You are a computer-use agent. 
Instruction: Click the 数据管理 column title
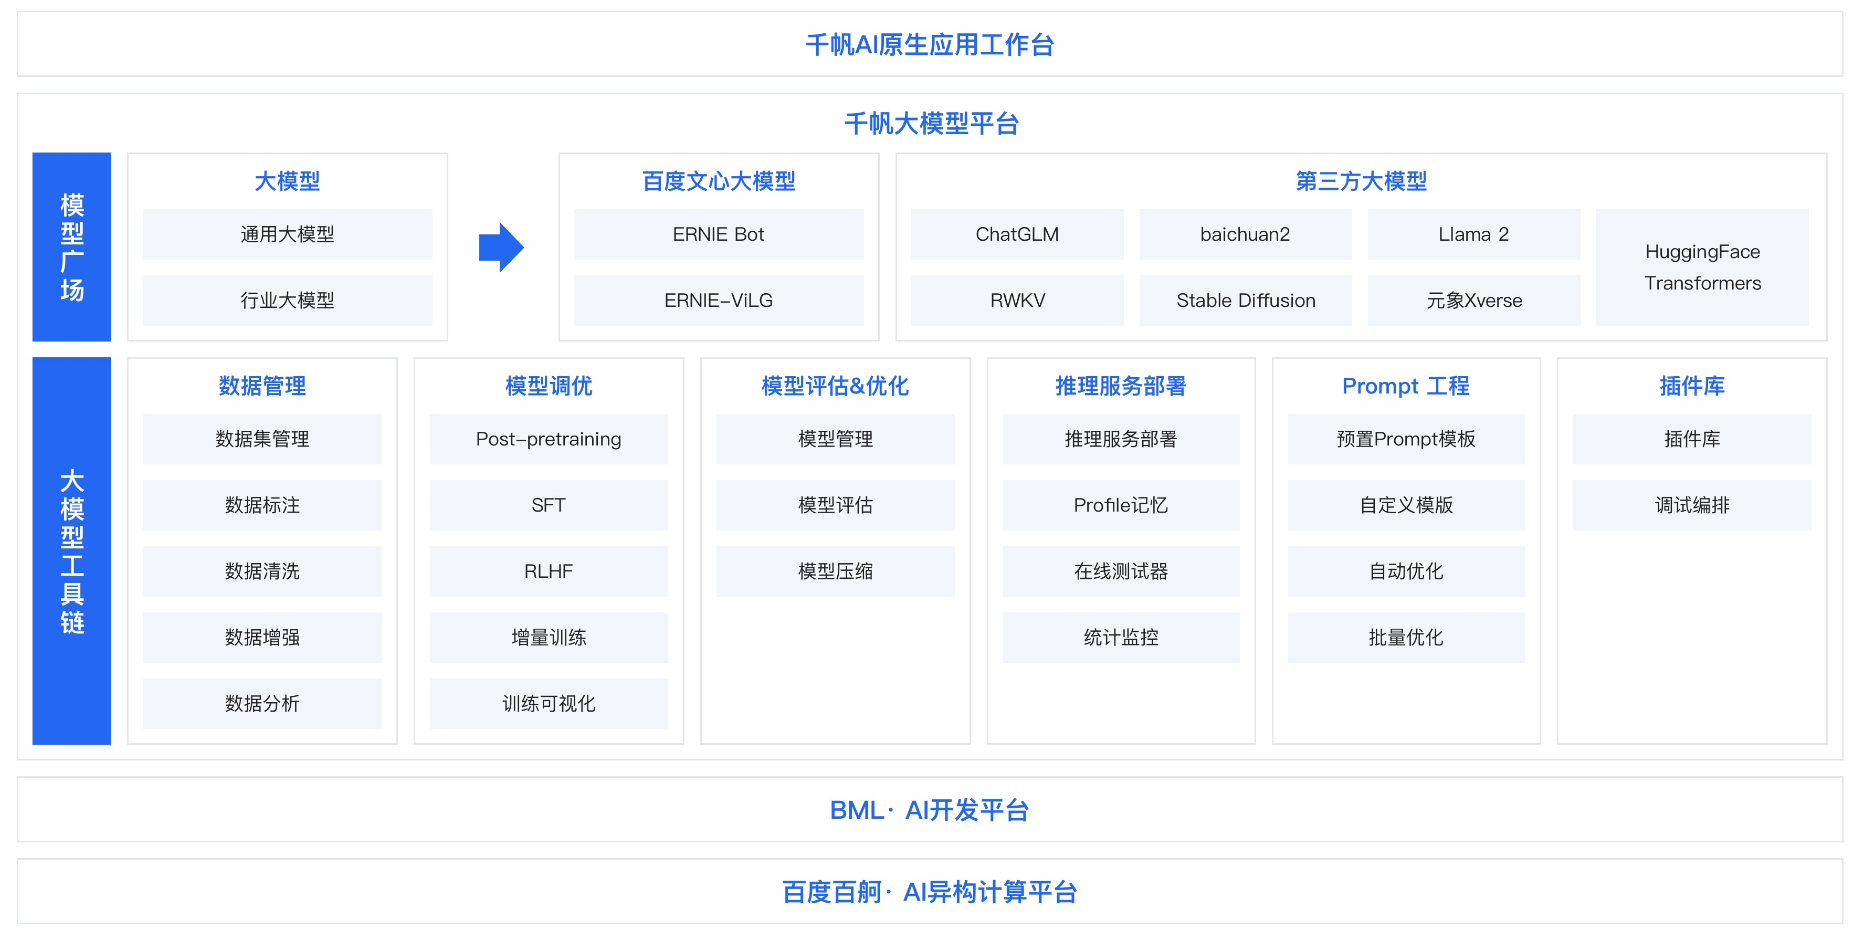click(x=262, y=386)
